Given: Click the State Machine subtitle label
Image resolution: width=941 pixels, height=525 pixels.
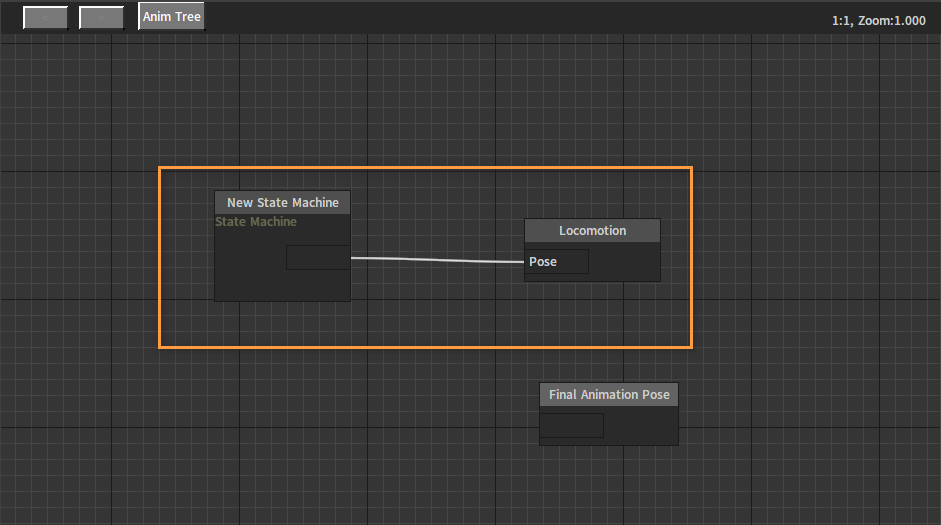Looking at the screenshot, I should (x=256, y=222).
